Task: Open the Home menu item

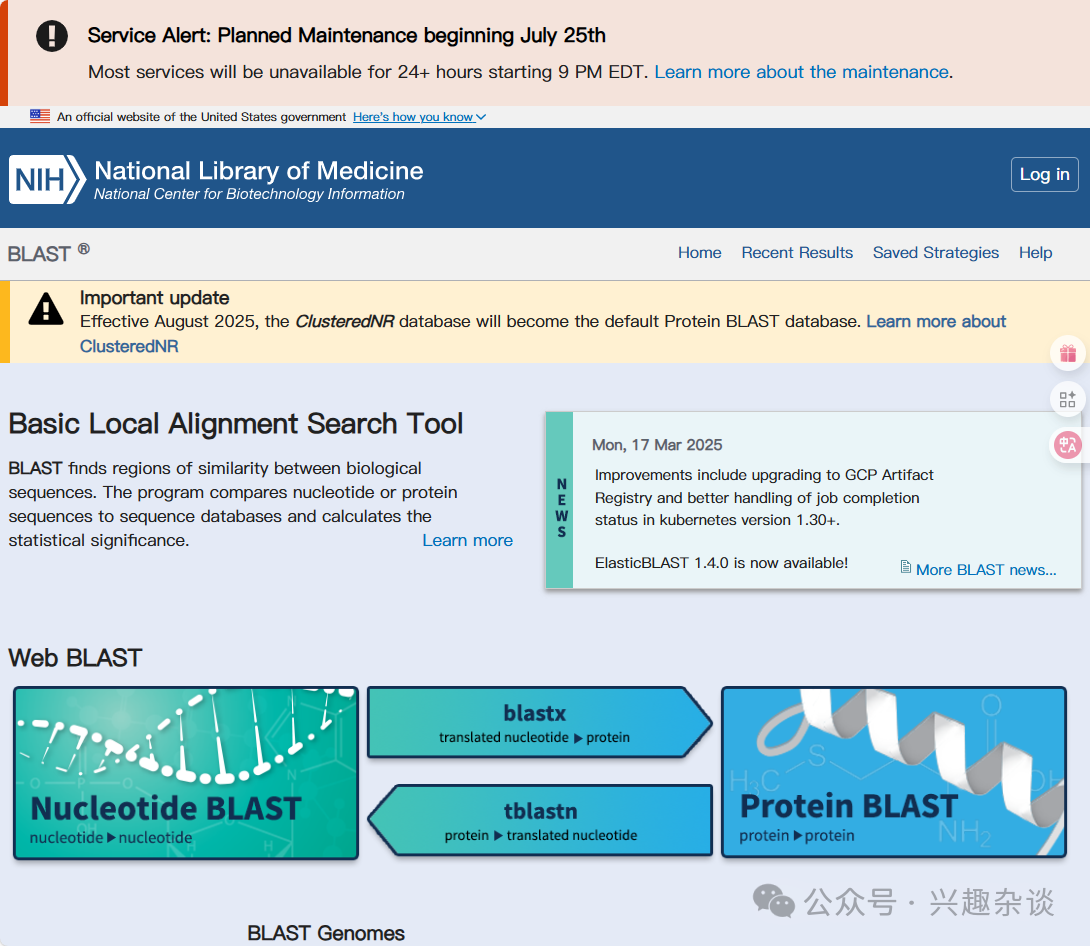Action: [699, 253]
